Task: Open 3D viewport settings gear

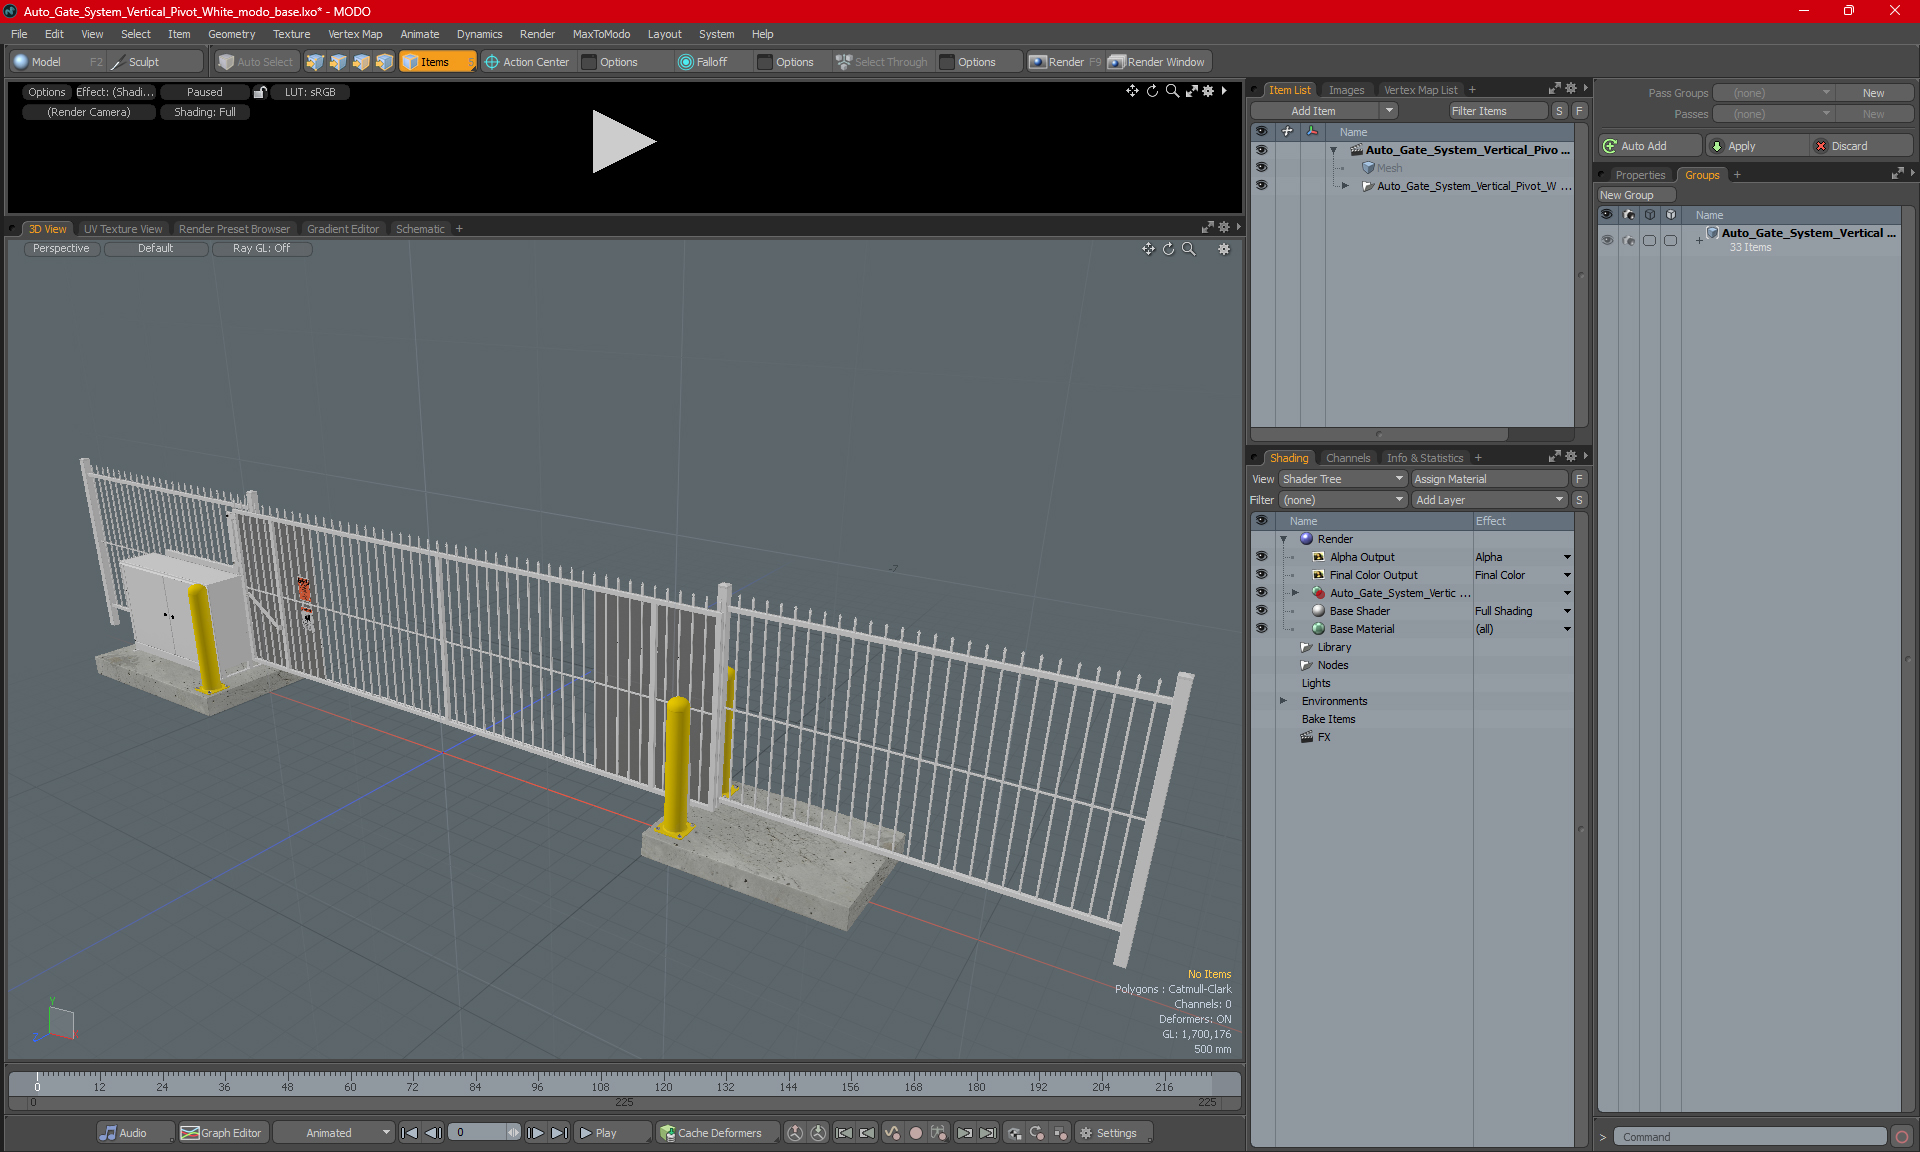Action: coord(1224,249)
